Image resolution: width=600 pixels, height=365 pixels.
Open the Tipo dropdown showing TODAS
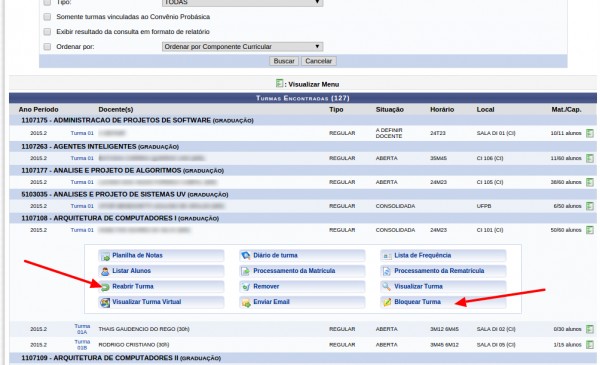(x=243, y=2)
